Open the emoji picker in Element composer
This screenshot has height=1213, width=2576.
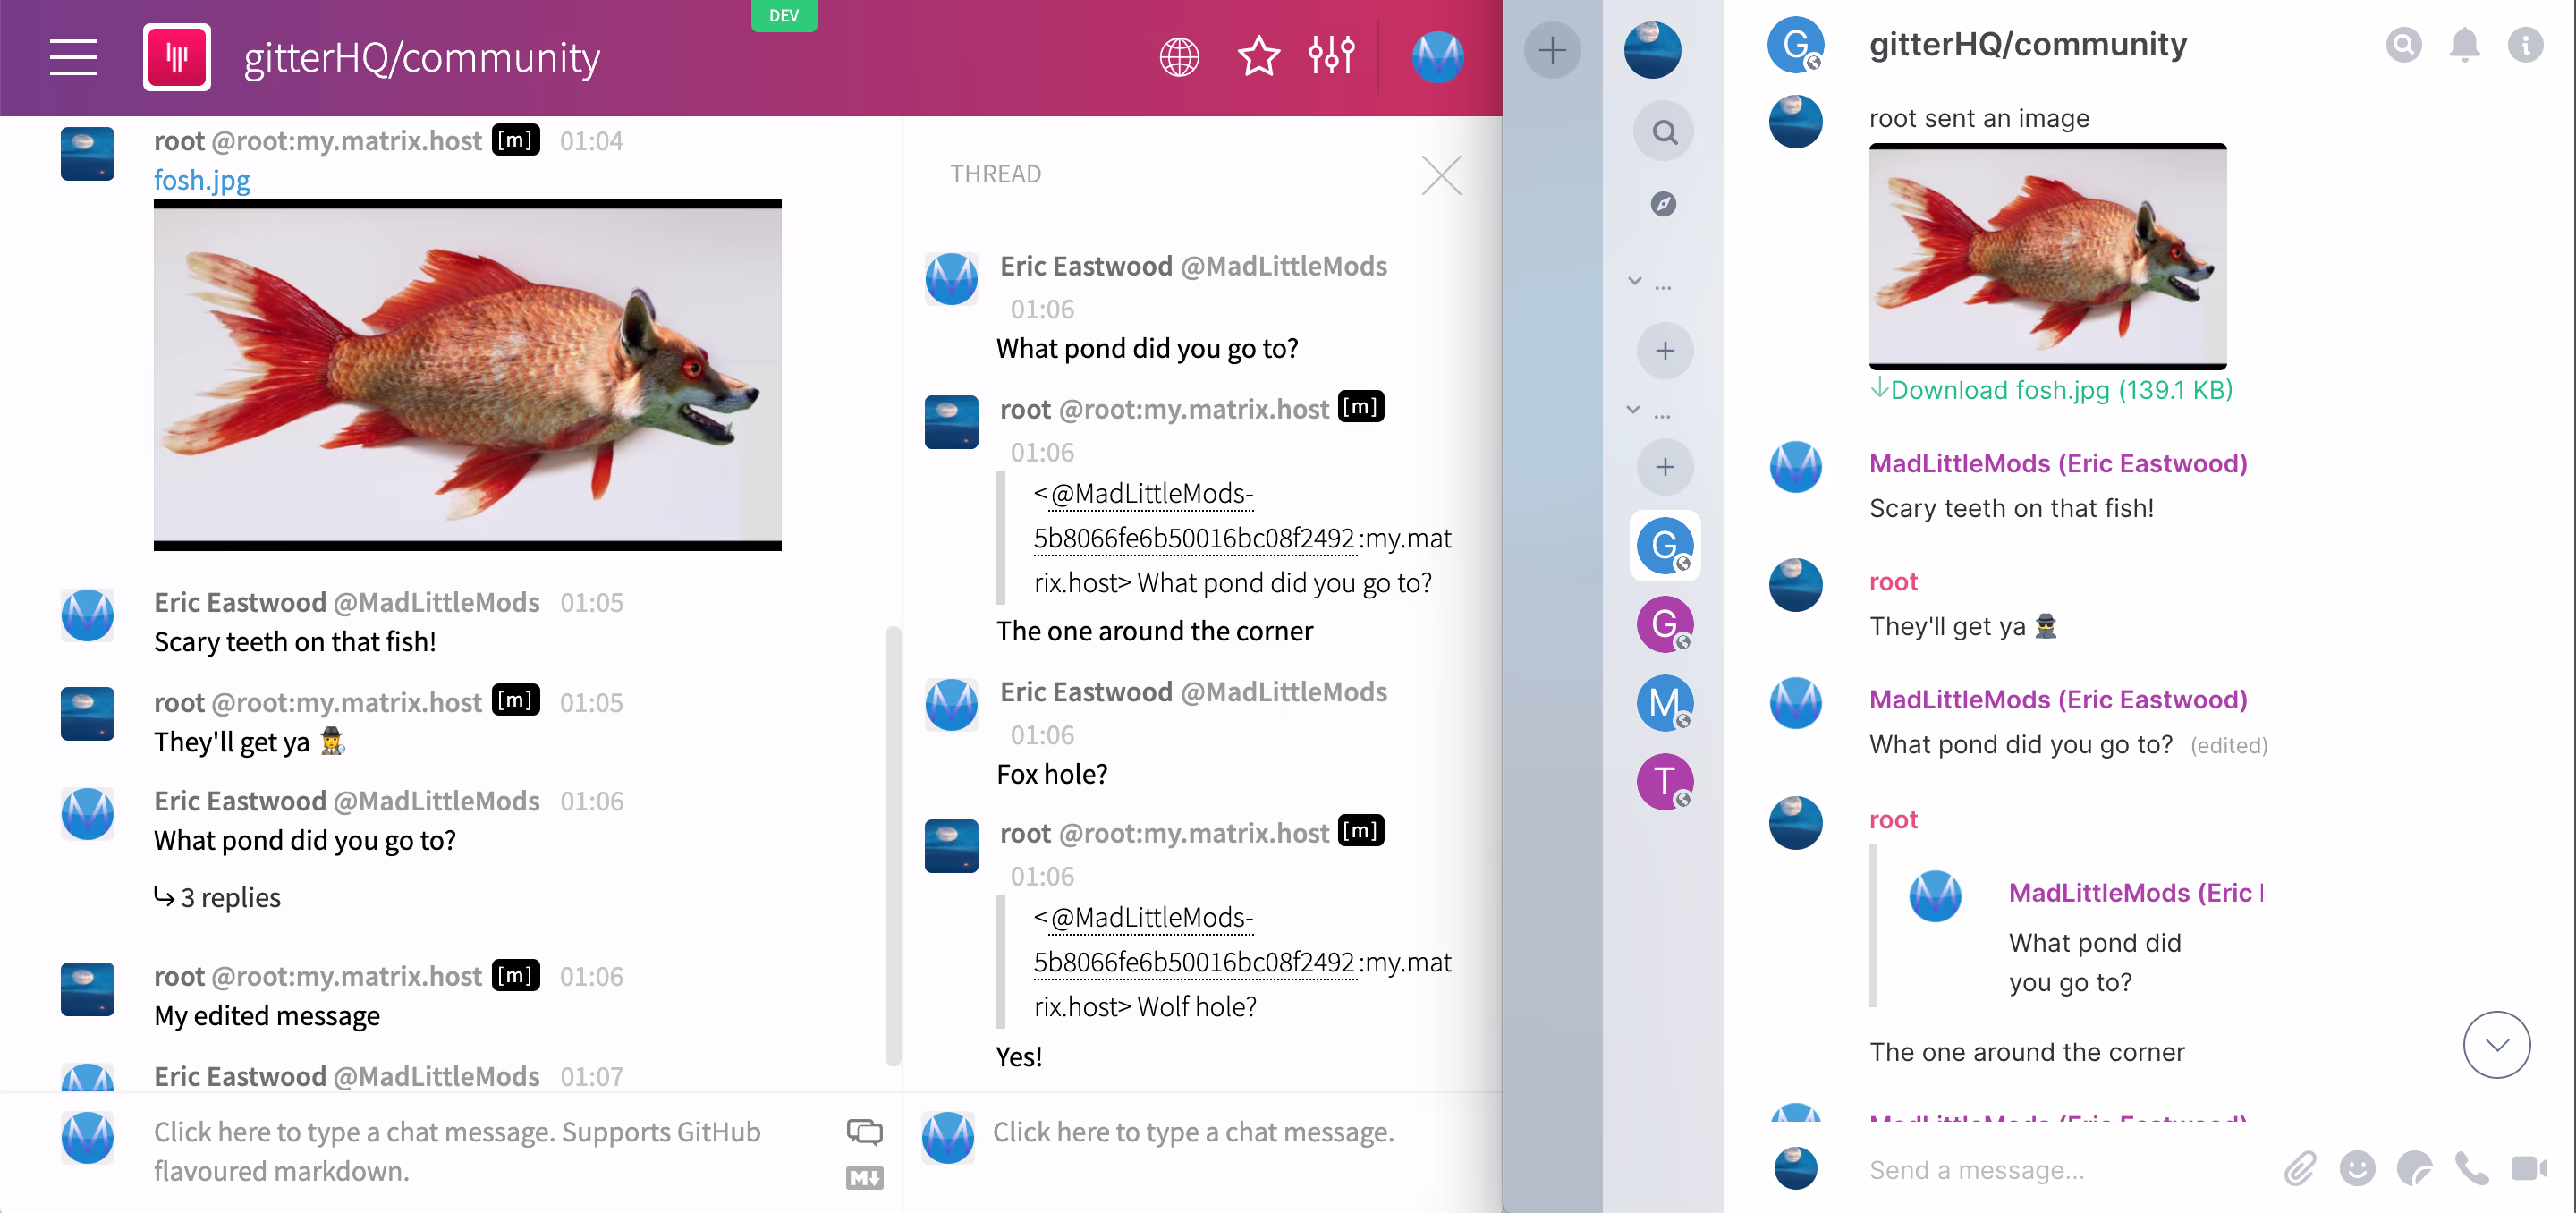pos(2357,1168)
